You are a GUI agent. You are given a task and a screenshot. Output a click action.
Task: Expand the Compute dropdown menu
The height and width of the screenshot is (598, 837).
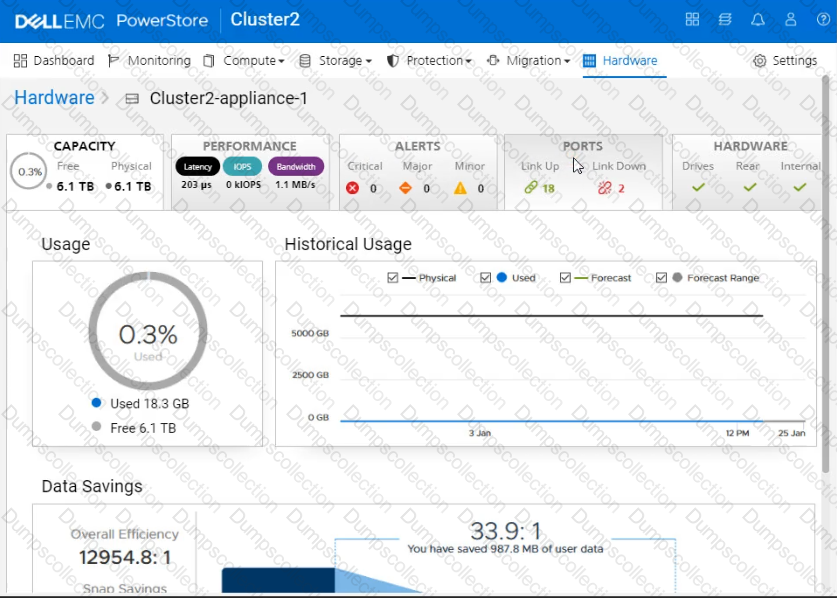(x=244, y=61)
